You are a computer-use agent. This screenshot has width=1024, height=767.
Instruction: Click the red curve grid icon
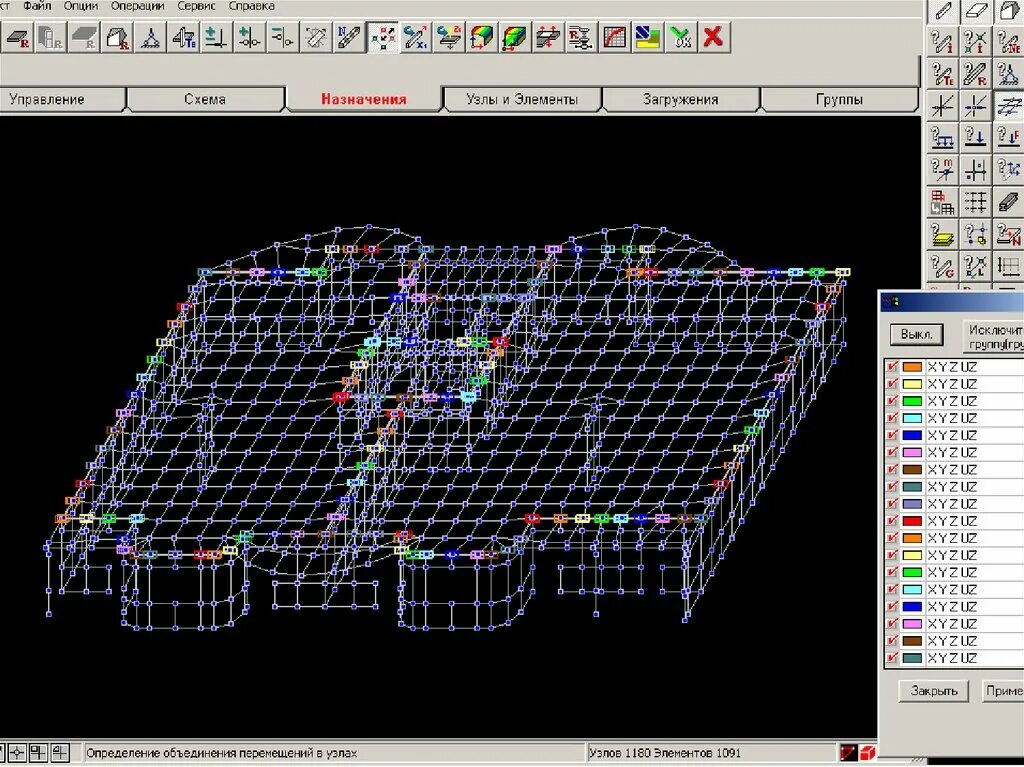[614, 37]
